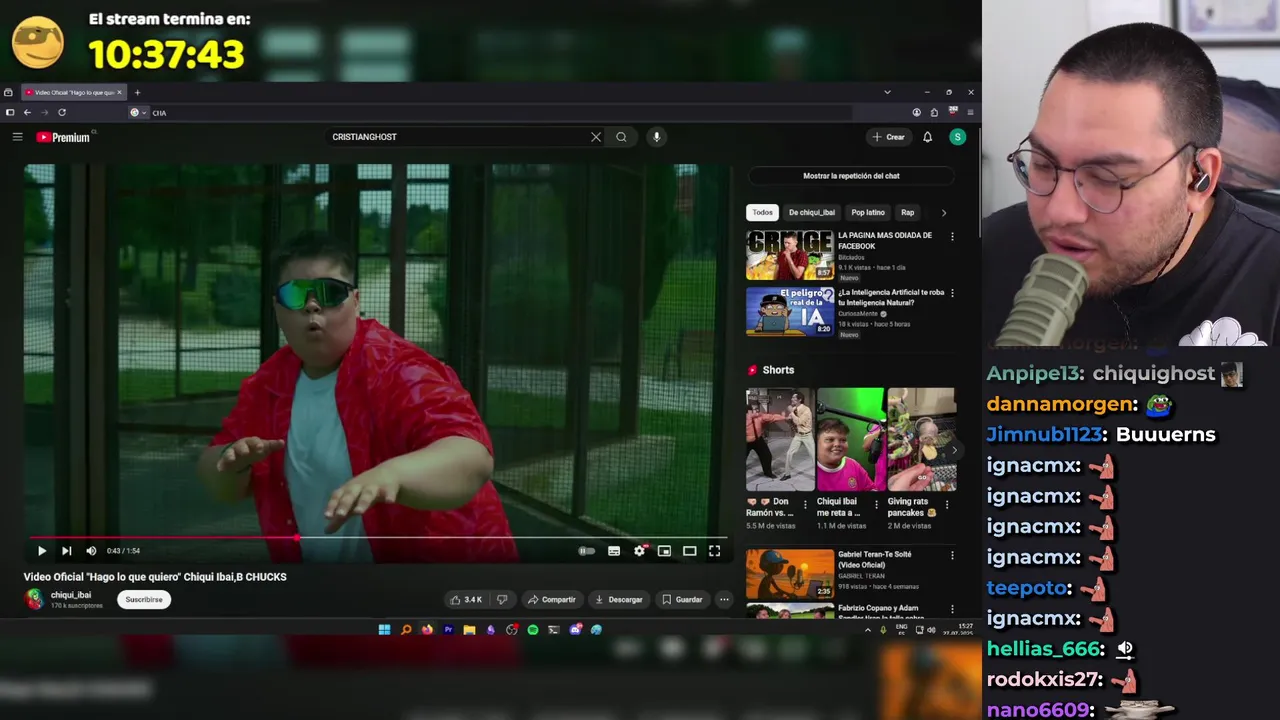Start voice search with the microphone
This screenshot has width=1280, height=720.
656,137
